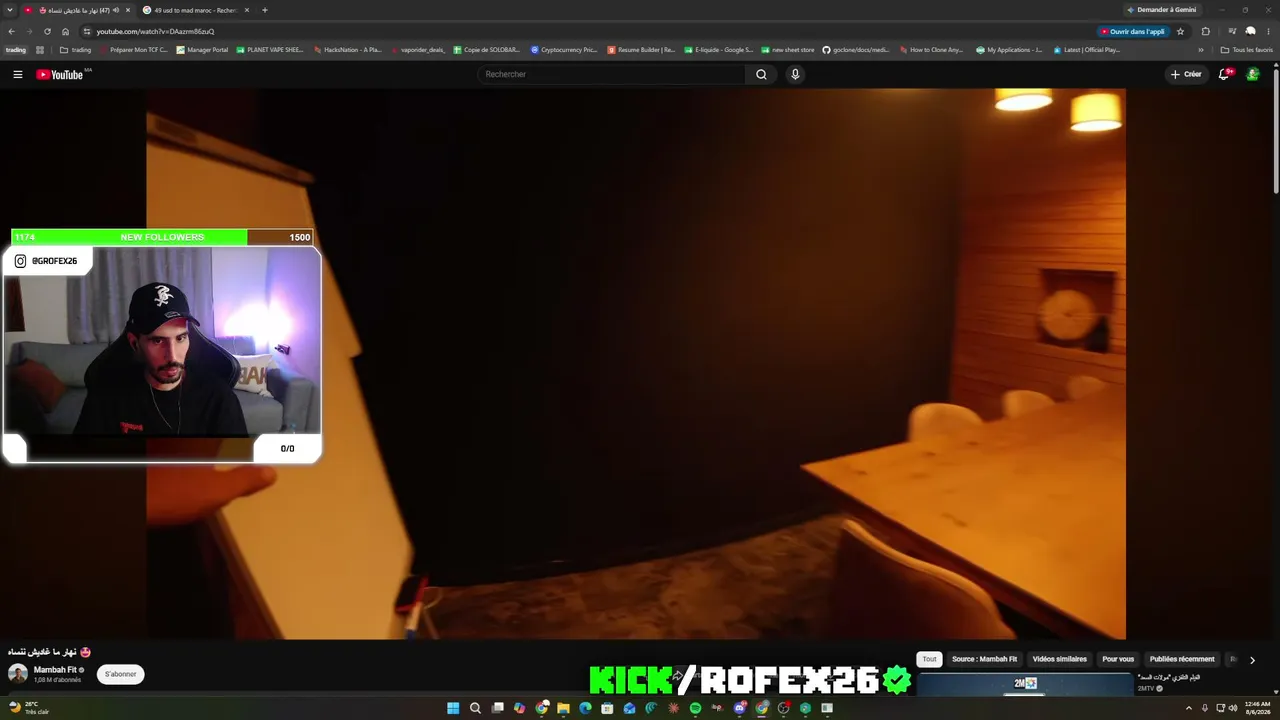Switch to the '49 usd to mad maroc' tab

pyautogui.click(x=196, y=10)
